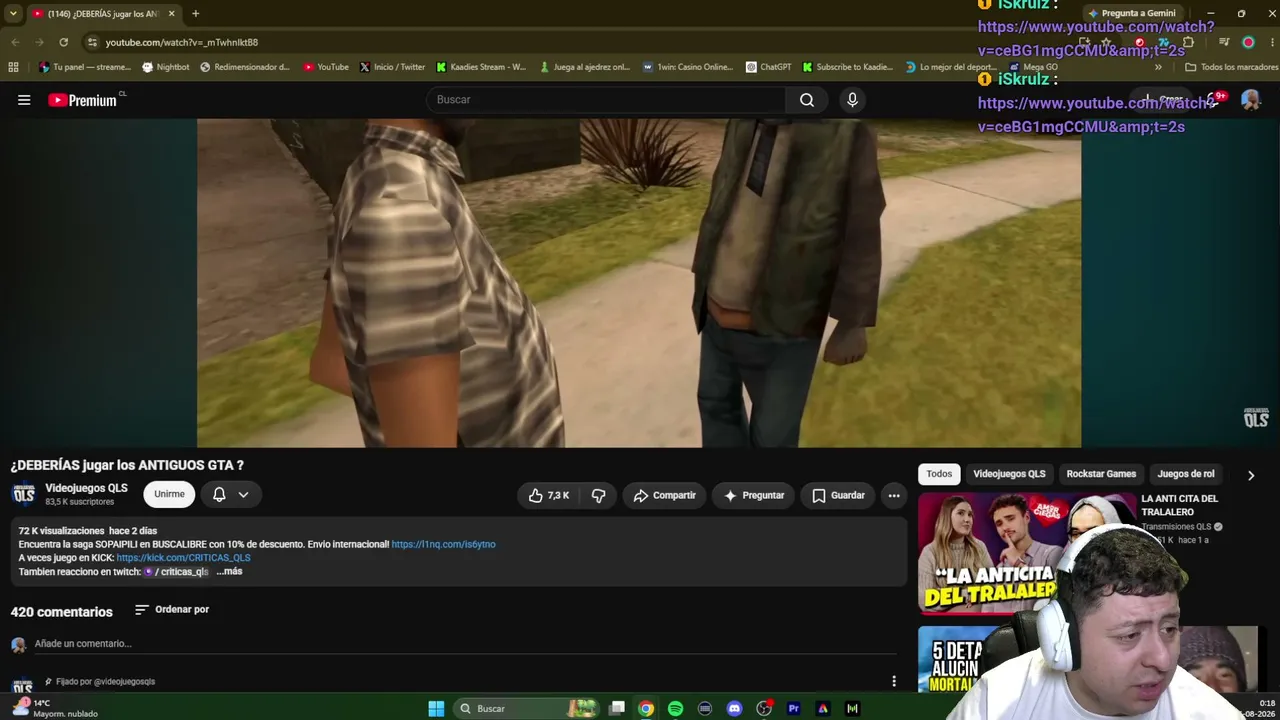Image resolution: width=1280 pixels, height=720 pixels.
Task: Open notification bell options for Videojuegos QLS
Action: pos(230,494)
